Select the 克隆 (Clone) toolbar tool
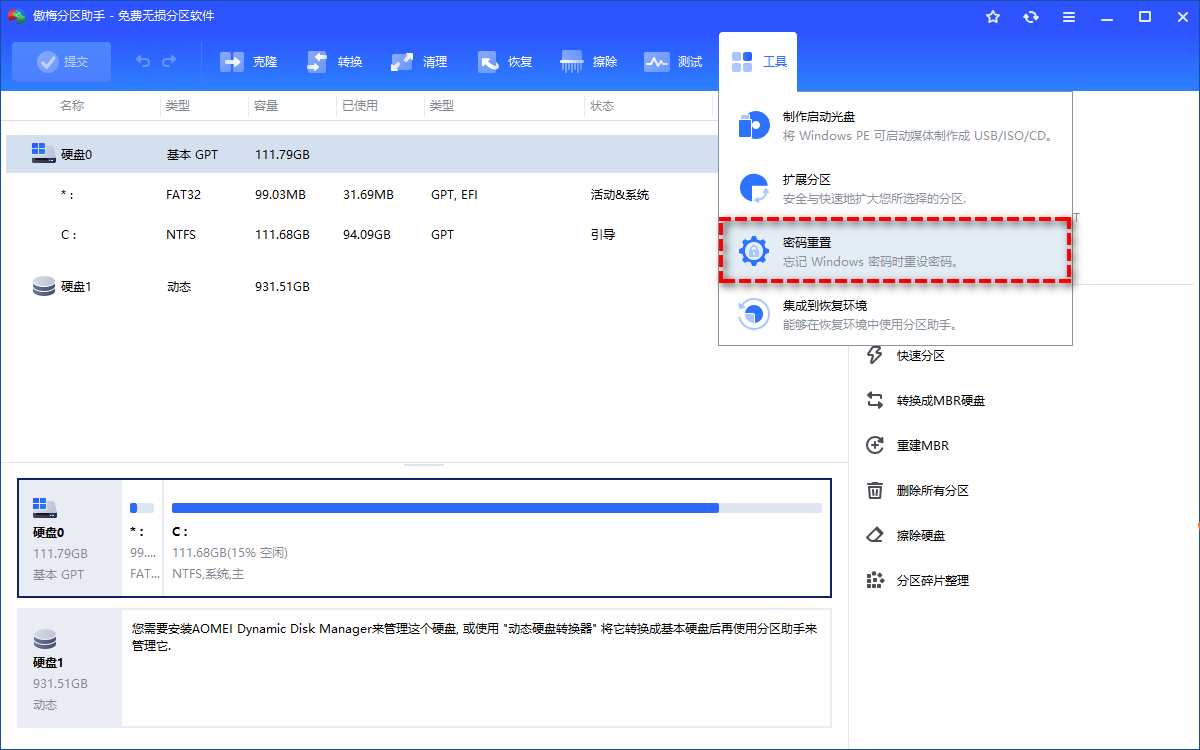 point(248,61)
